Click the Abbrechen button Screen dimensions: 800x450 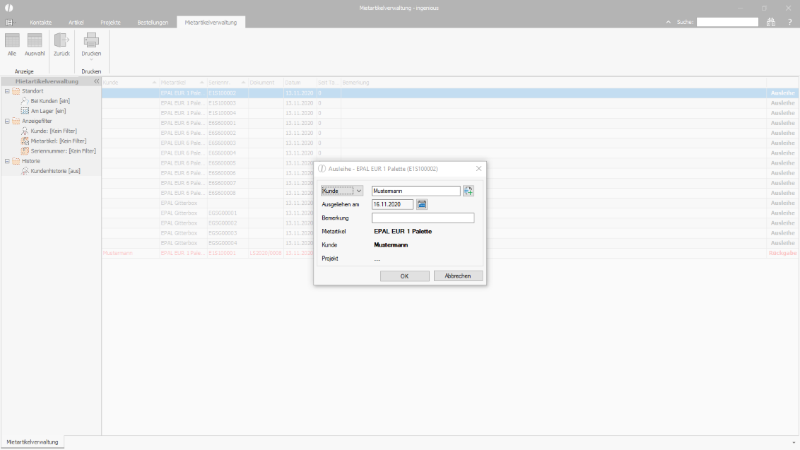(x=458, y=276)
